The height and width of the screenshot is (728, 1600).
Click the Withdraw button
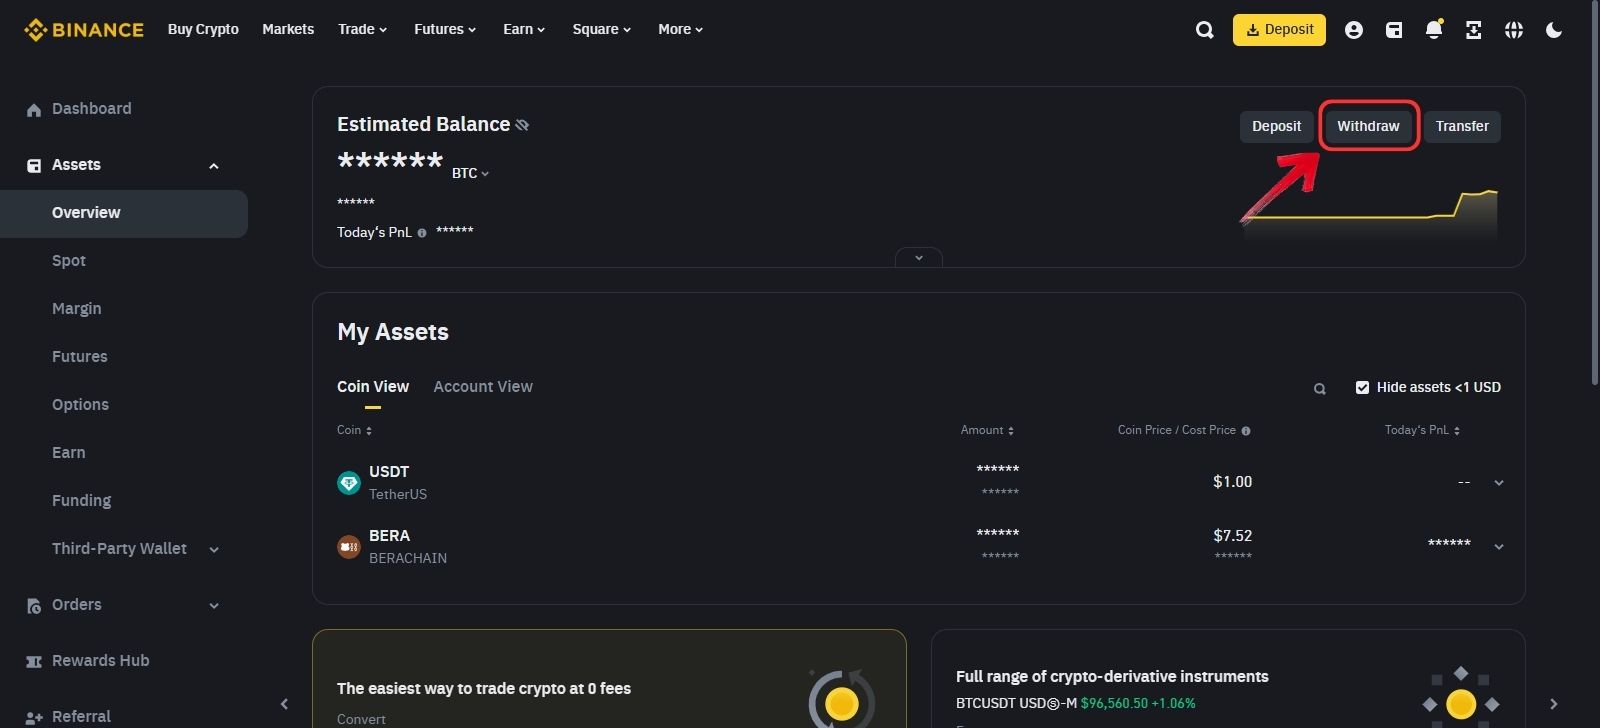(x=1368, y=127)
